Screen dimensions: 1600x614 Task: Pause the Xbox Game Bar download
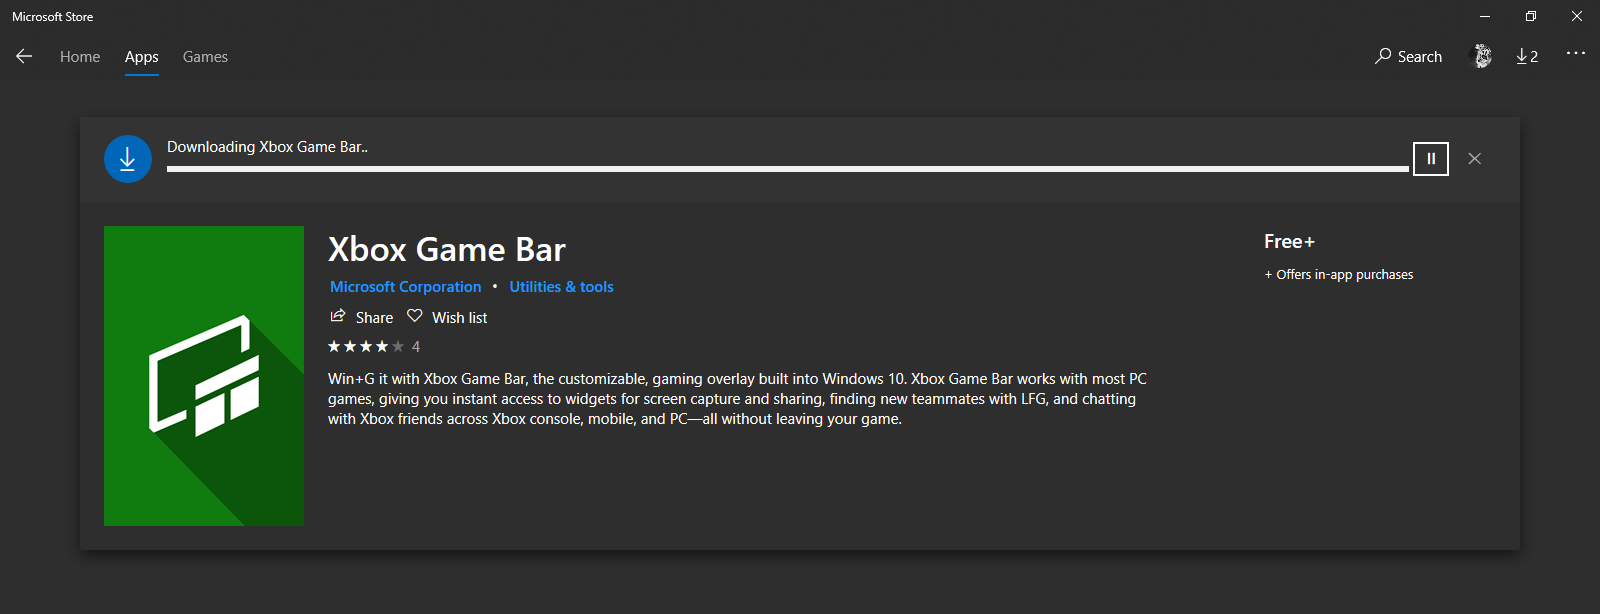coord(1431,159)
